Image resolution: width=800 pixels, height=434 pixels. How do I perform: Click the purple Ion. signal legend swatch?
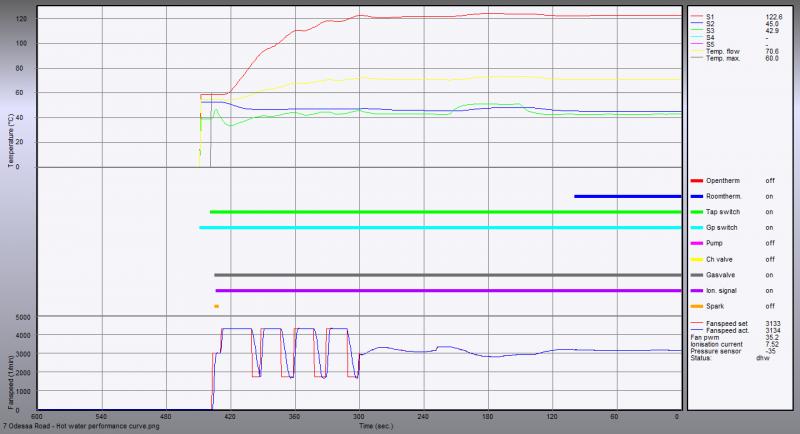[696, 290]
